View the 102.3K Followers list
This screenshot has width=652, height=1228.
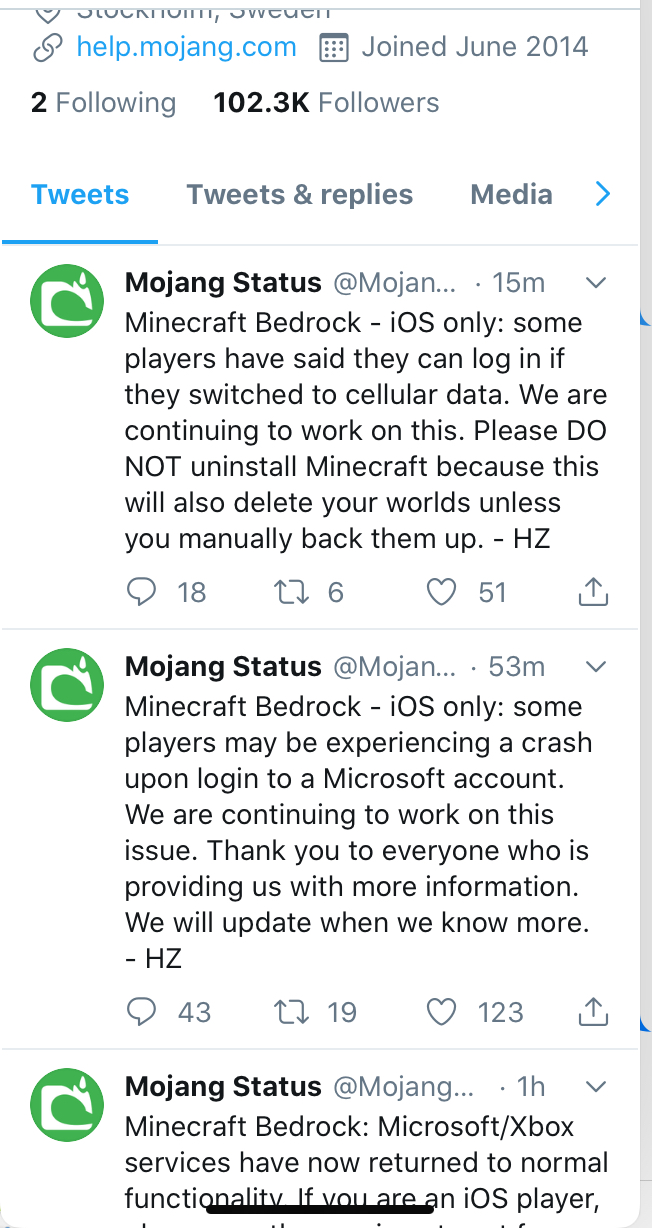326,102
